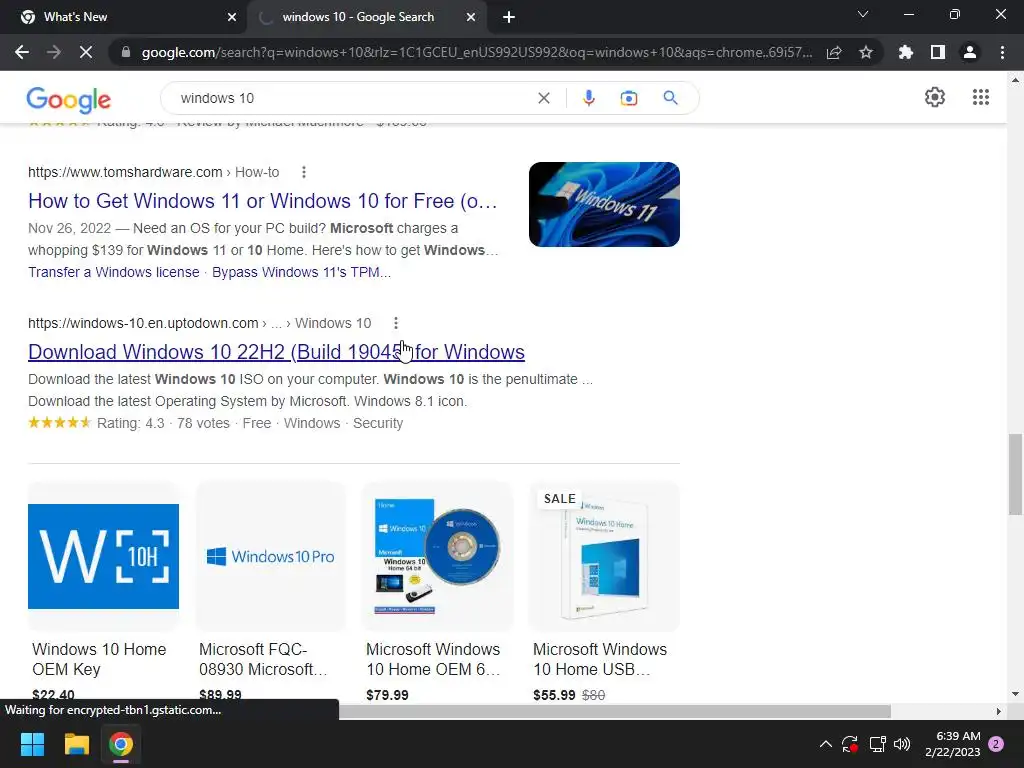The image size is (1024, 768).
Task: Open the Windows 10 Home OEM Key image
Action: pos(103,556)
